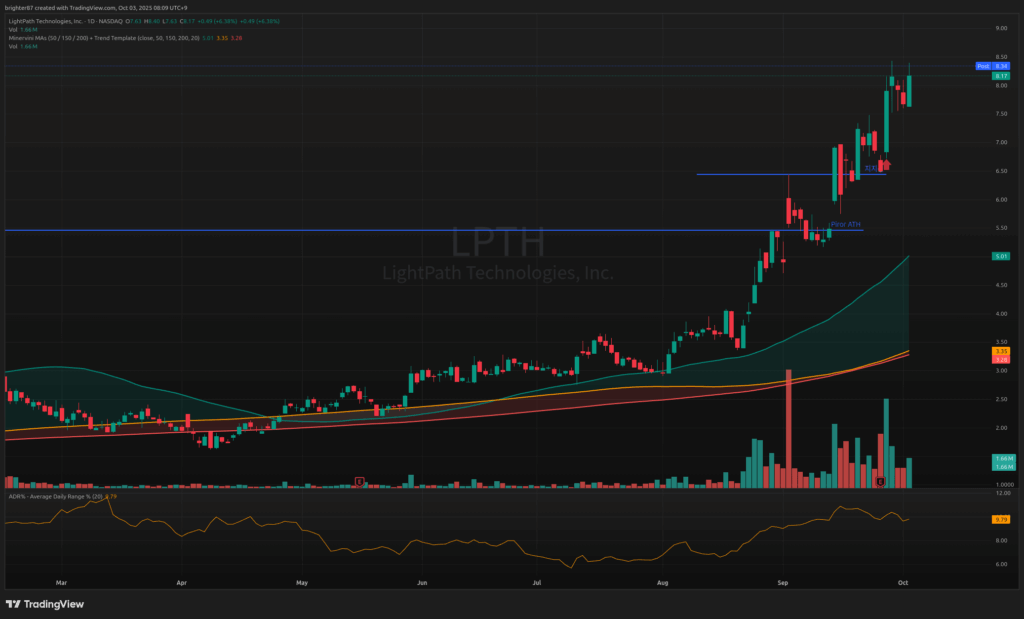Click the earnings E marker near late May
Viewport: 1024px width, 619px height.
coord(359,481)
